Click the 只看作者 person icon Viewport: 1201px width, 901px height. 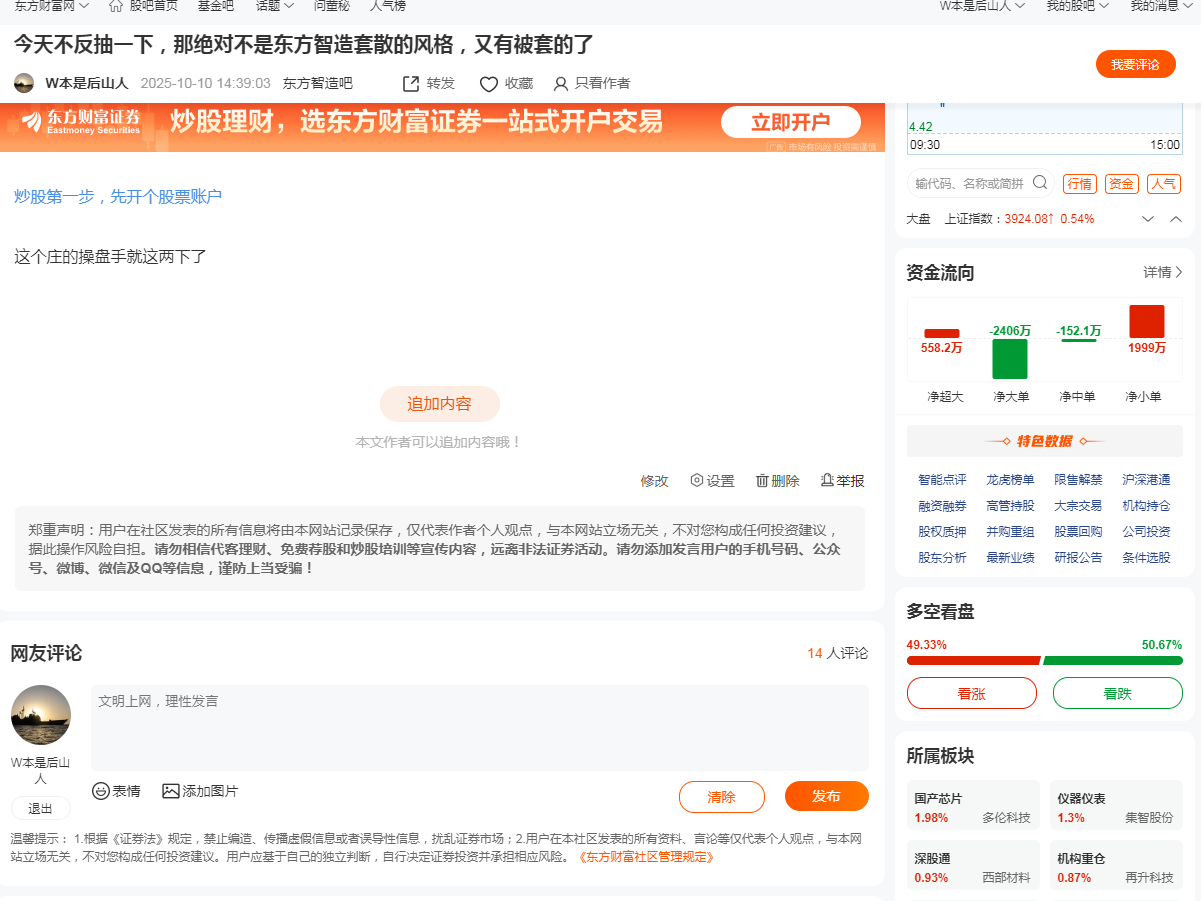click(561, 84)
